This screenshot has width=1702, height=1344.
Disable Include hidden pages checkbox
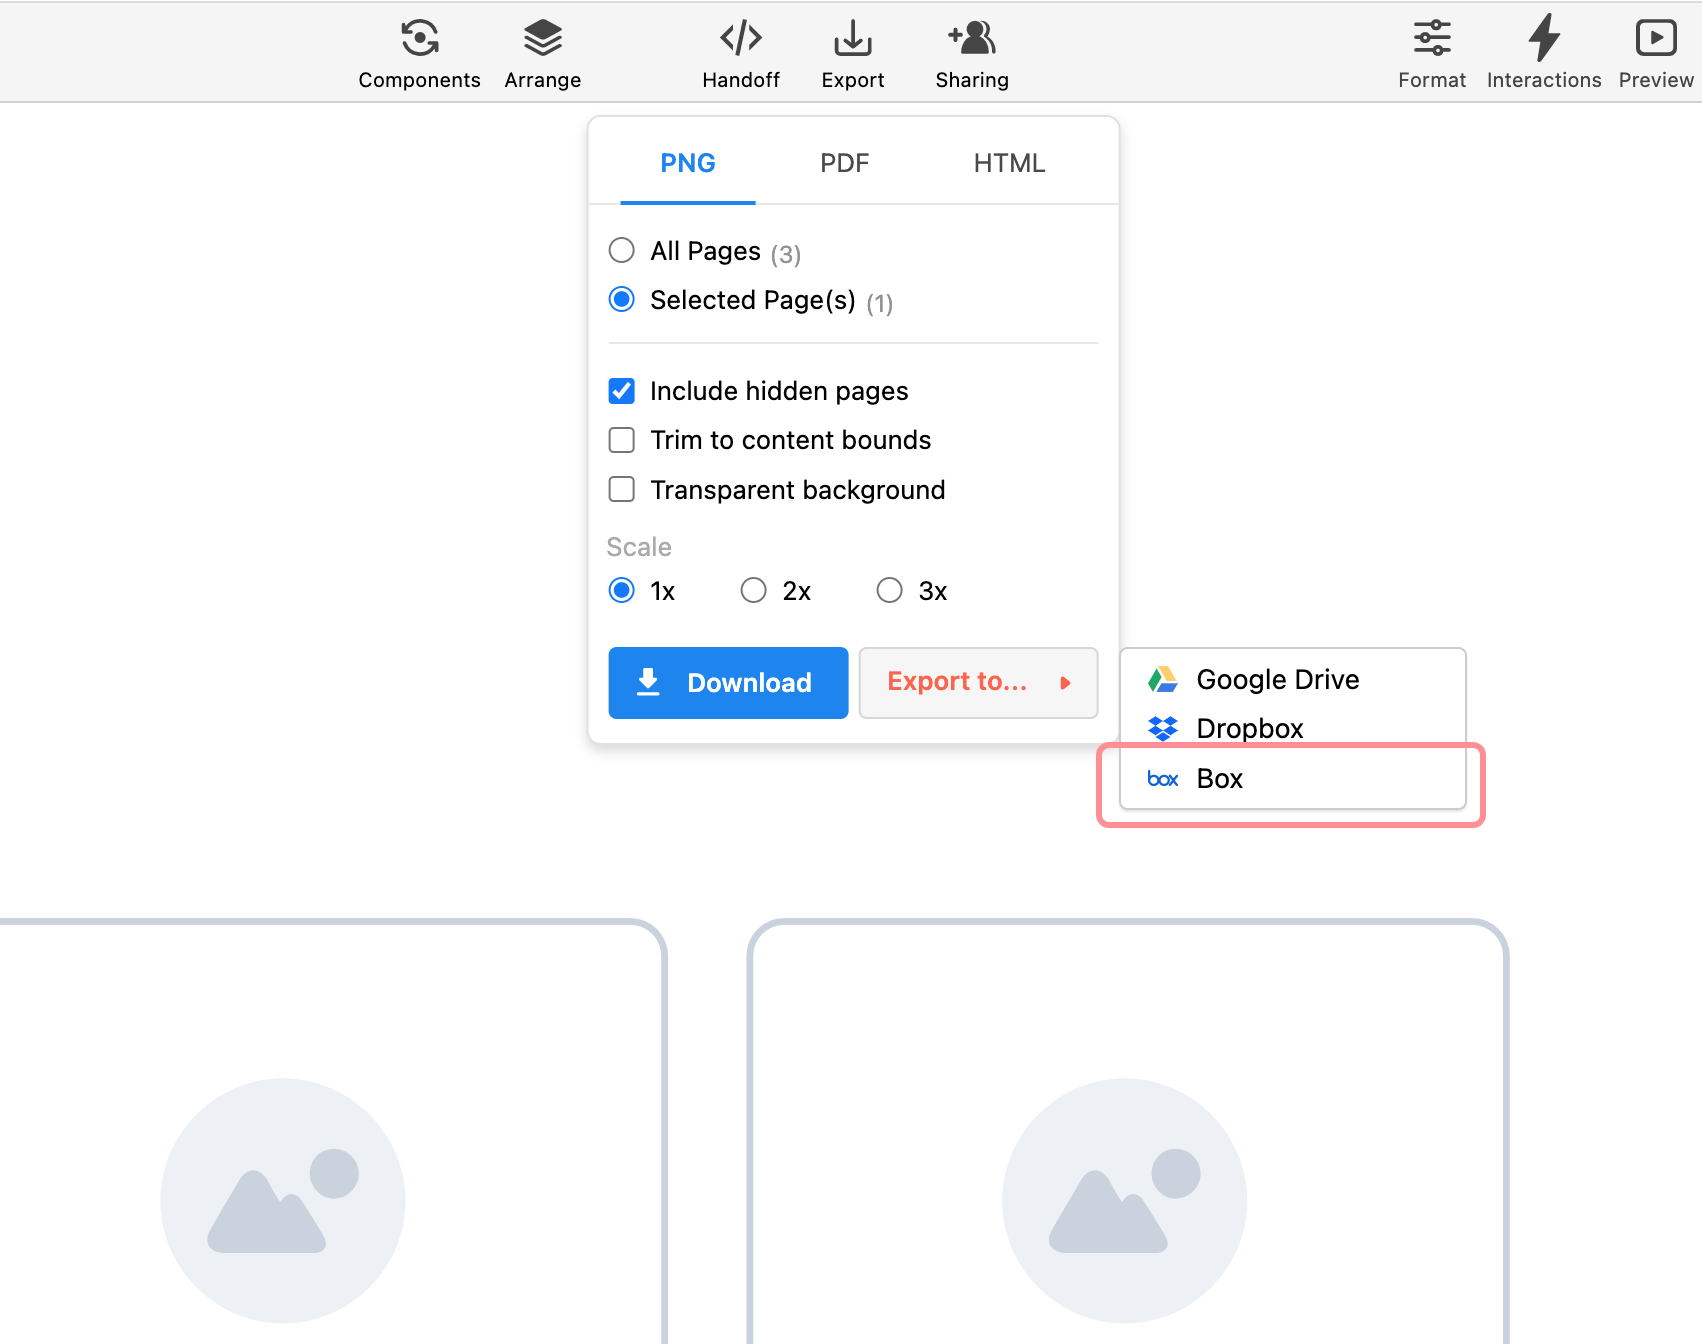[622, 391]
